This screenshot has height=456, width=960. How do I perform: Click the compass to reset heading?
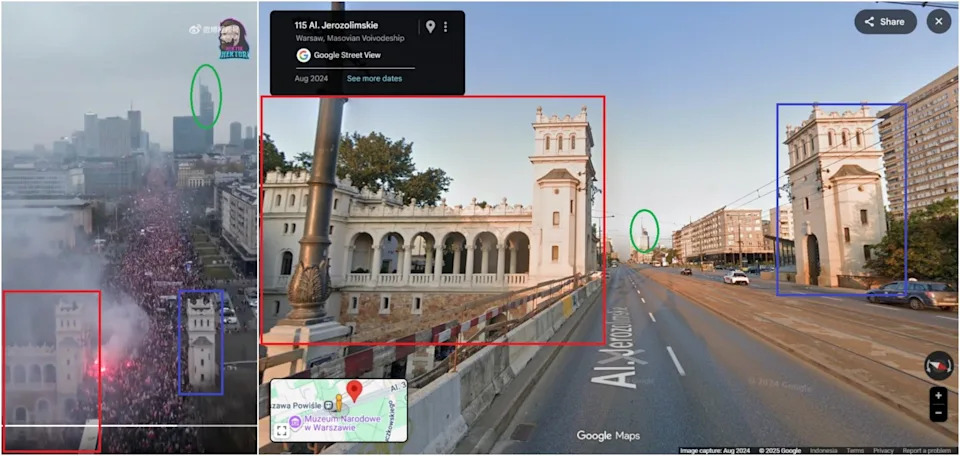939,365
